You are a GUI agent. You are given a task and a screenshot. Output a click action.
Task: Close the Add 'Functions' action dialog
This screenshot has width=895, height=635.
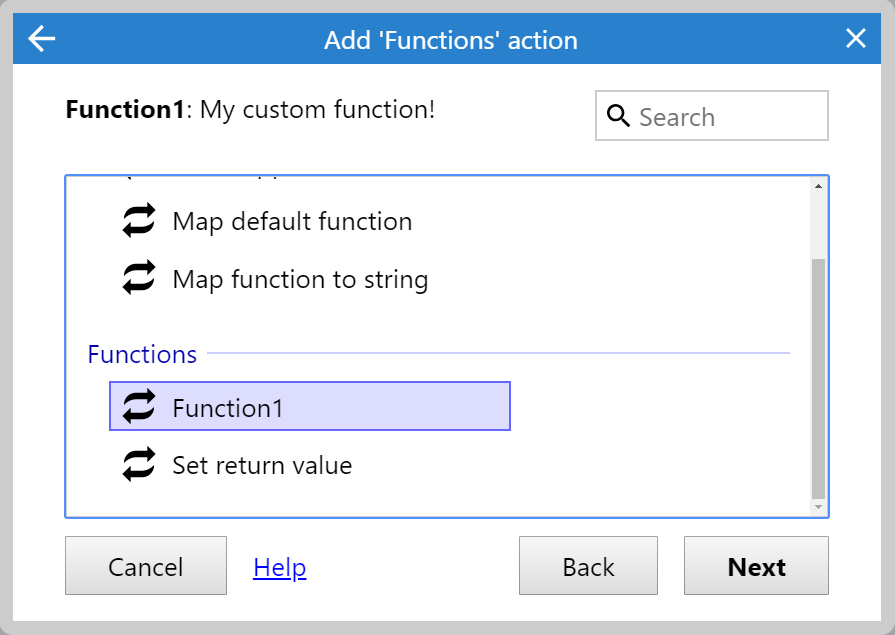[x=855, y=39]
